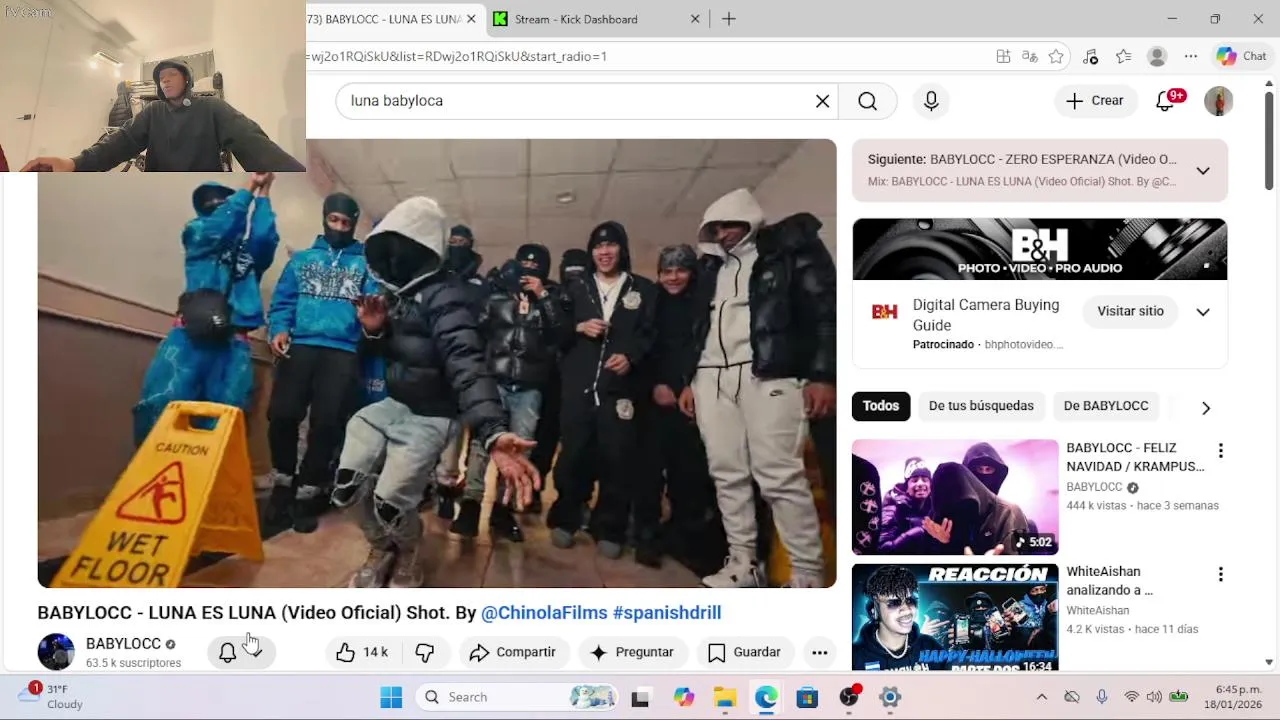The image size is (1280, 720).
Task: Add this page to favorites star
Action: [x=1056, y=57]
